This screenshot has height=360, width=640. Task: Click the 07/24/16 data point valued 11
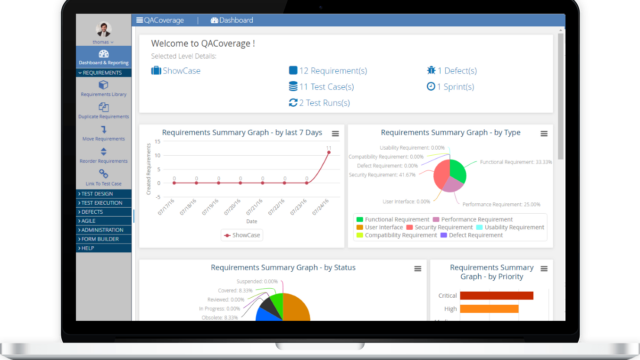tap(329, 152)
